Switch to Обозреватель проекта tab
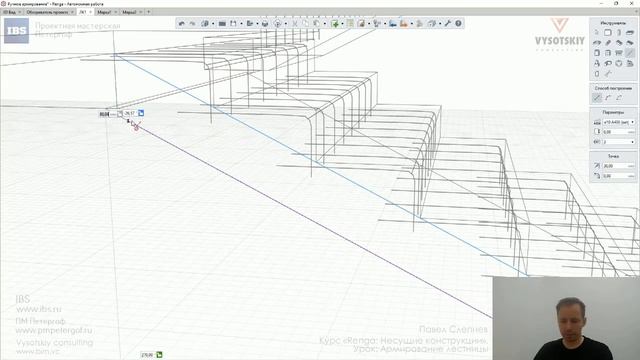Screen dimensions: 640x360 pyautogui.click(x=48, y=12)
